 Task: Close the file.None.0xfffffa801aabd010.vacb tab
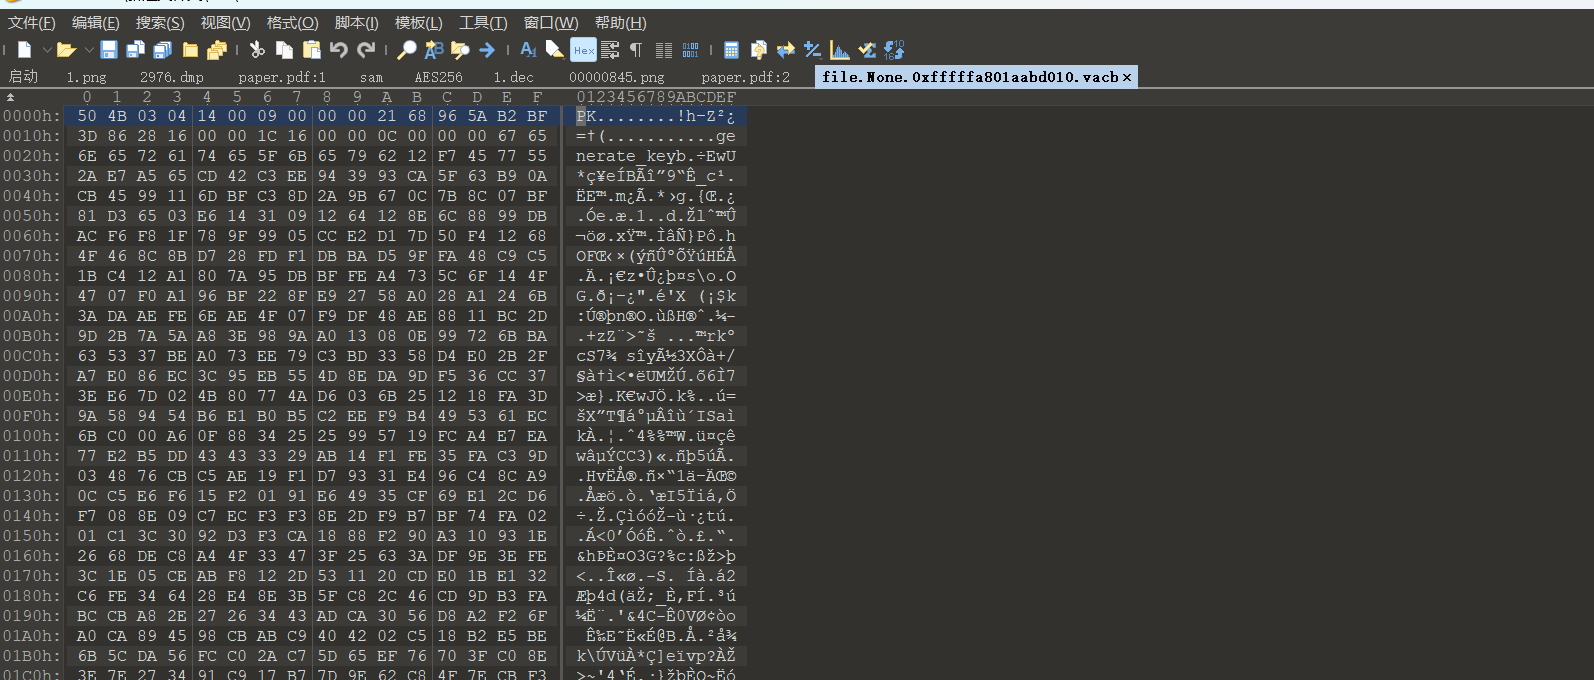click(1127, 77)
